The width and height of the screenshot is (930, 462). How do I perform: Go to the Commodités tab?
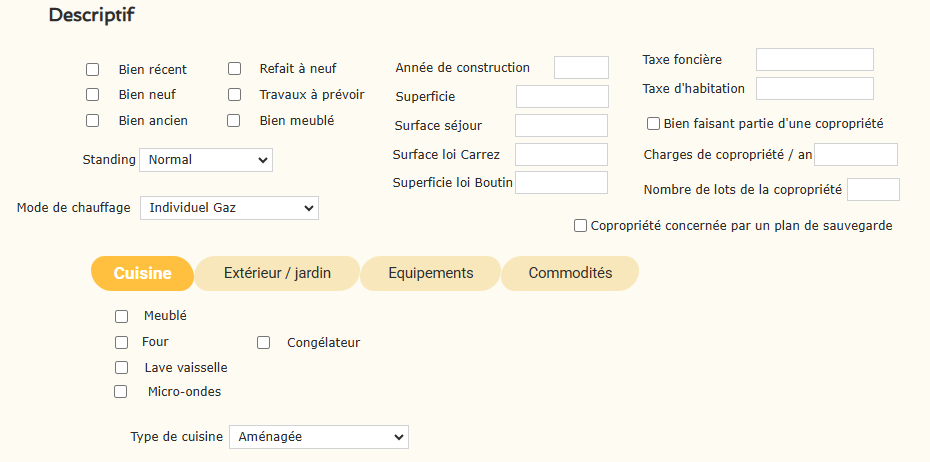(570, 273)
